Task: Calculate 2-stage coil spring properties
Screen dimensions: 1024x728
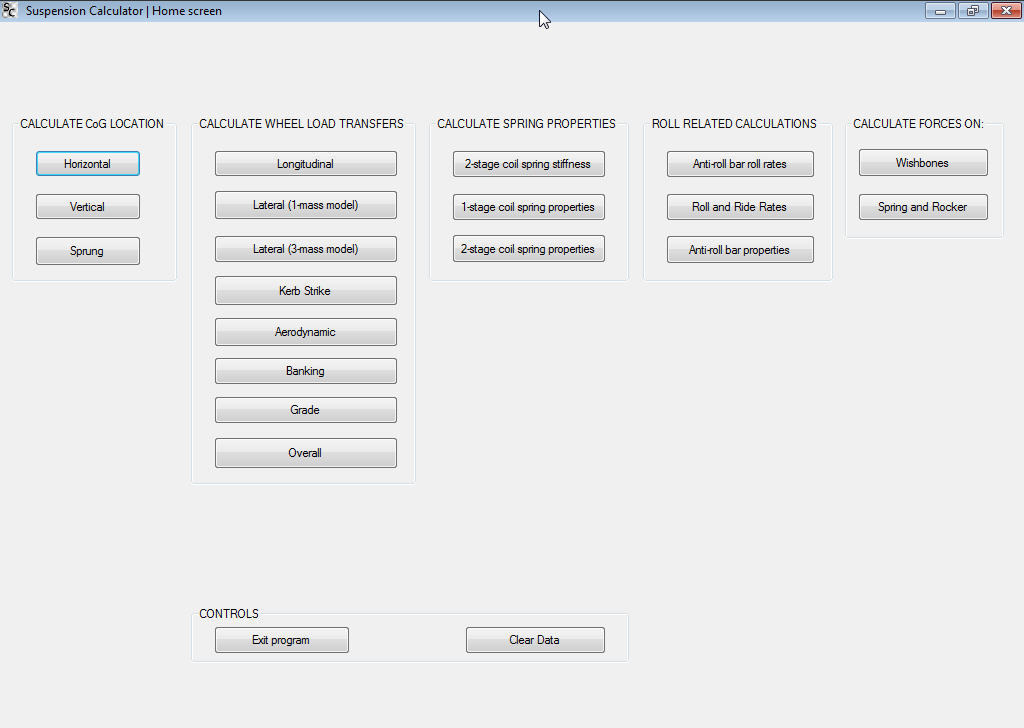Action: pyautogui.click(x=528, y=248)
